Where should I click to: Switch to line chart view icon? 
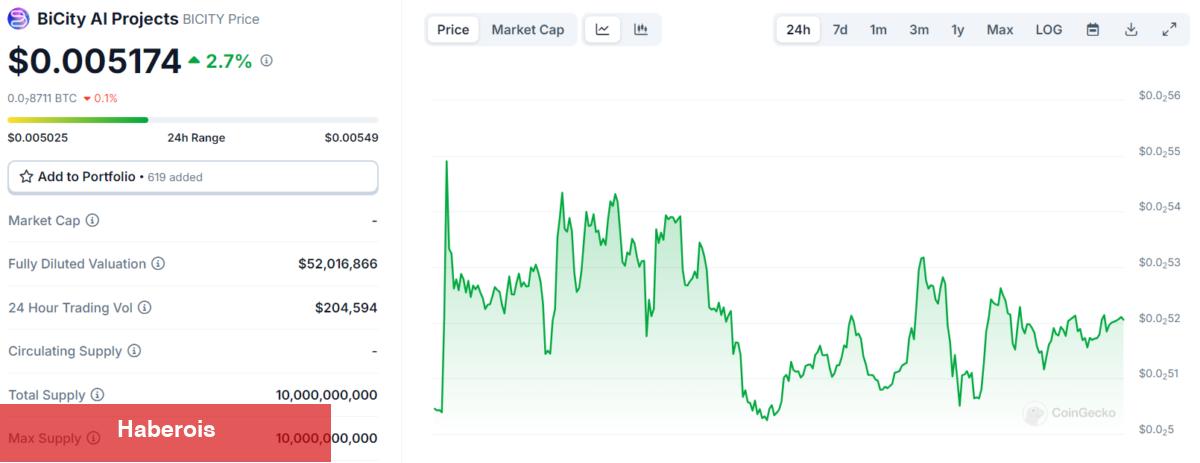603,30
